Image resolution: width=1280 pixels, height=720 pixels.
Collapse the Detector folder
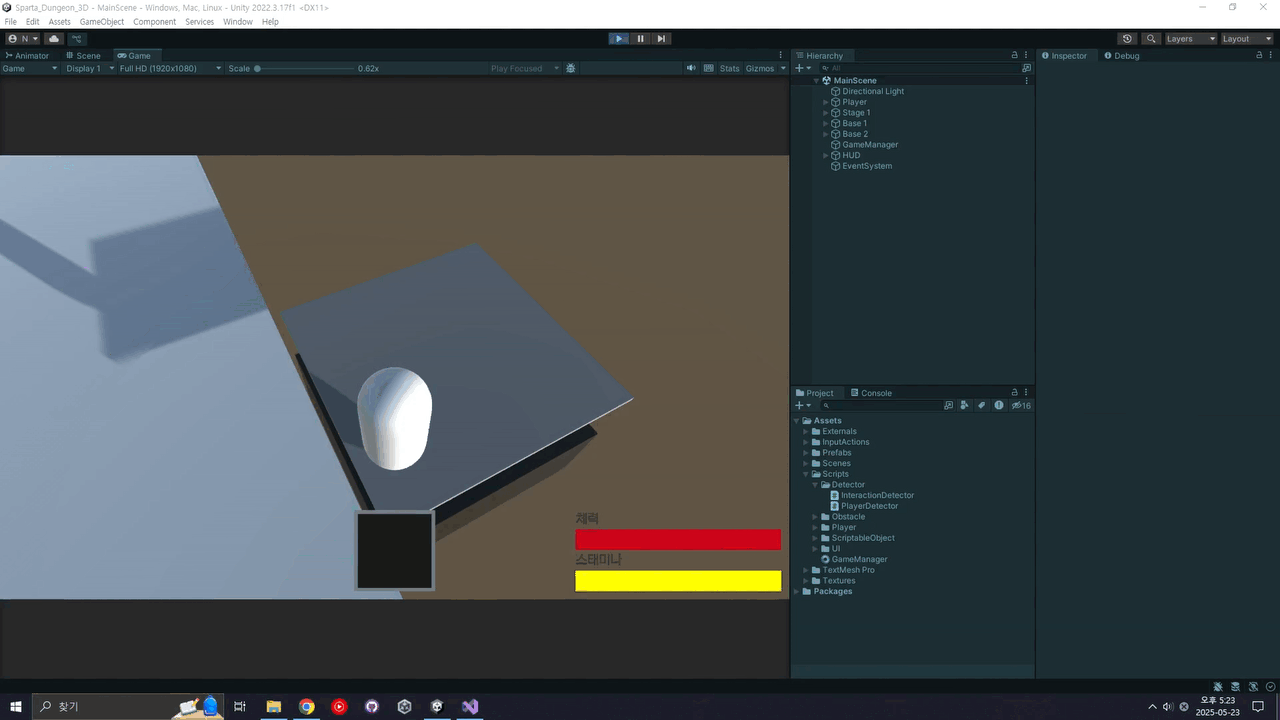coord(815,485)
